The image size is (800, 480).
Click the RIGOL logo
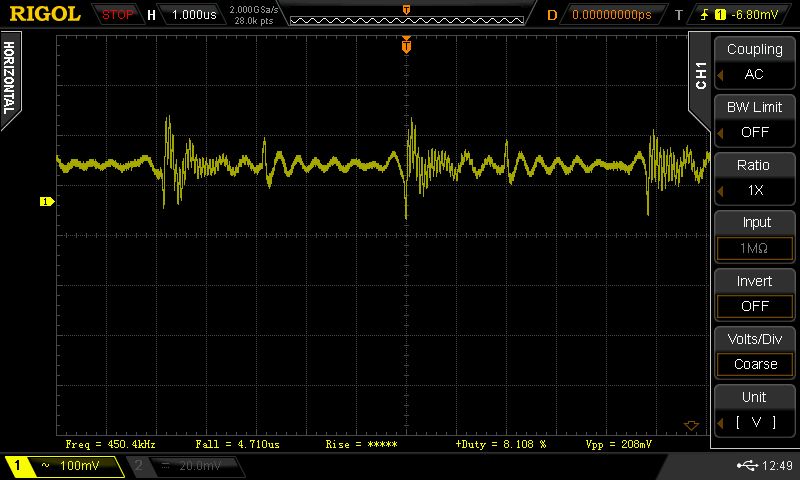pos(45,14)
